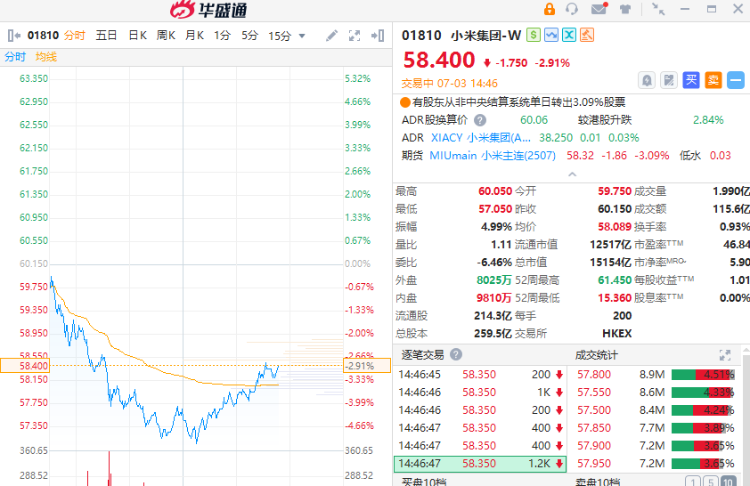
Task: Click the 4.24% volume ratio bar
Action: pyautogui.click(x=703, y=410)
